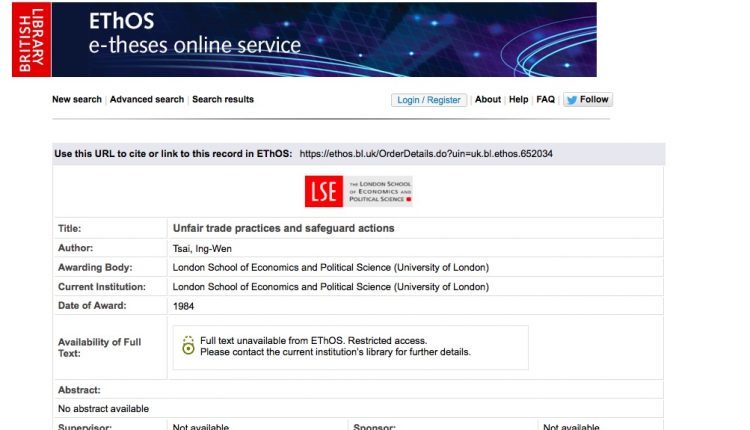
Task: Click the 'Full text unavailable from EThOS' message
Action: pyautogui.click(x=313, y=341)
